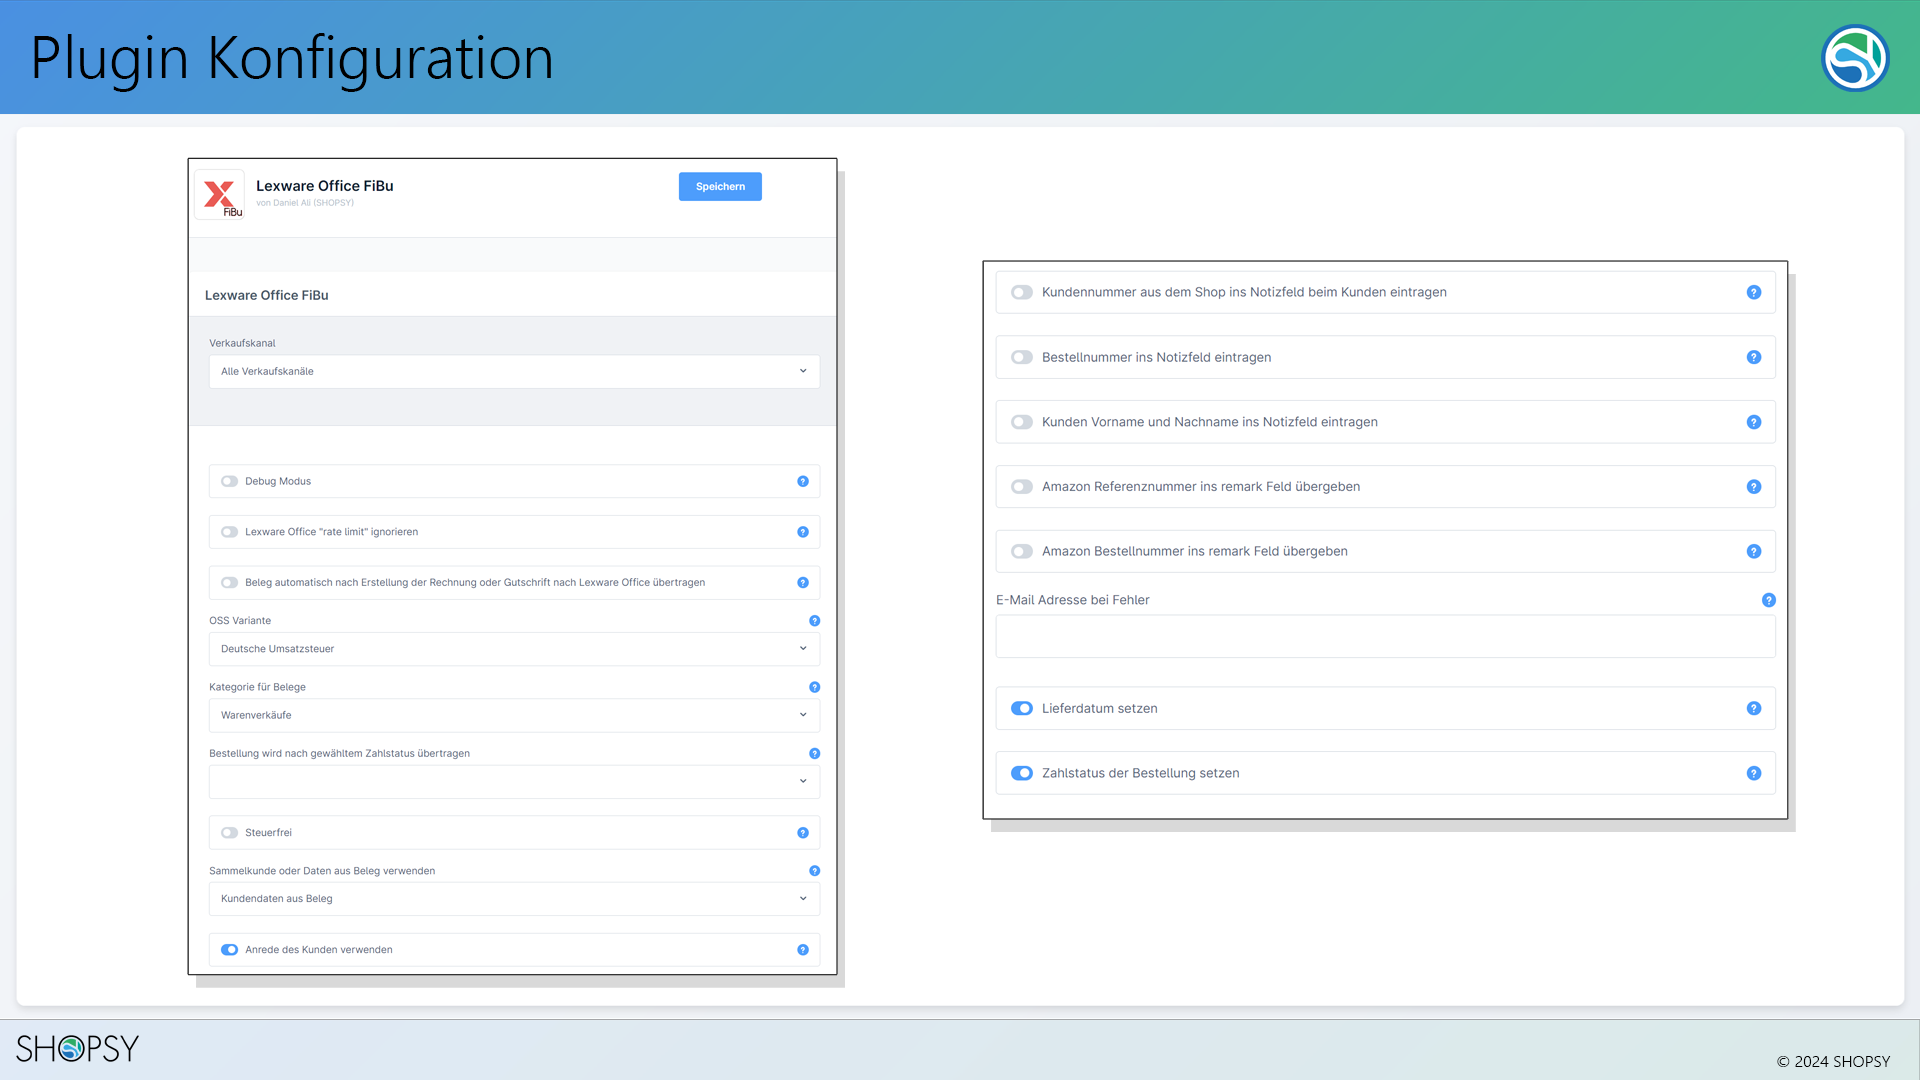Open help icon for Kategorie für Belege
Viewport: 1920px width, 1080px height.
pyautogui.click(x=815, y=687)
